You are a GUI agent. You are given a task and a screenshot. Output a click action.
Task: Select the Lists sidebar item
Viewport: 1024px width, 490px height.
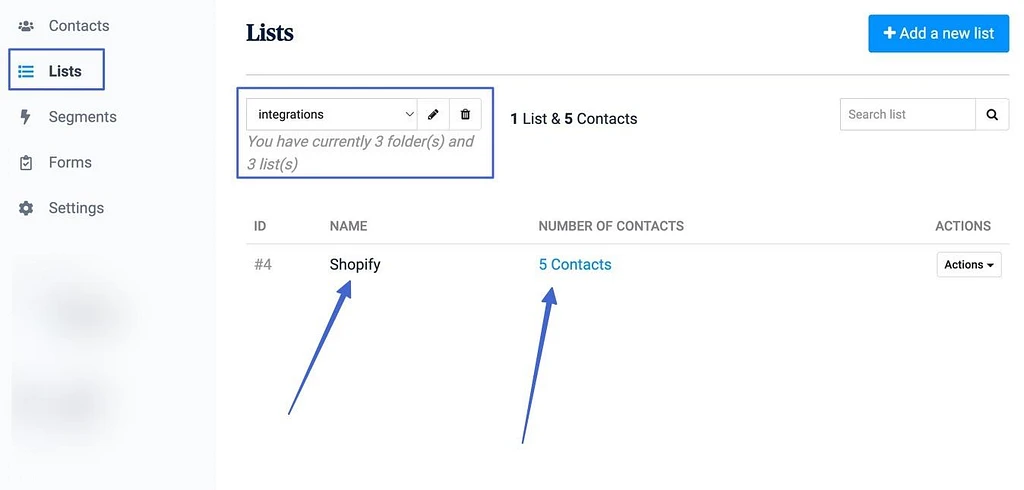pyautogui.click(x=56, y=69)
